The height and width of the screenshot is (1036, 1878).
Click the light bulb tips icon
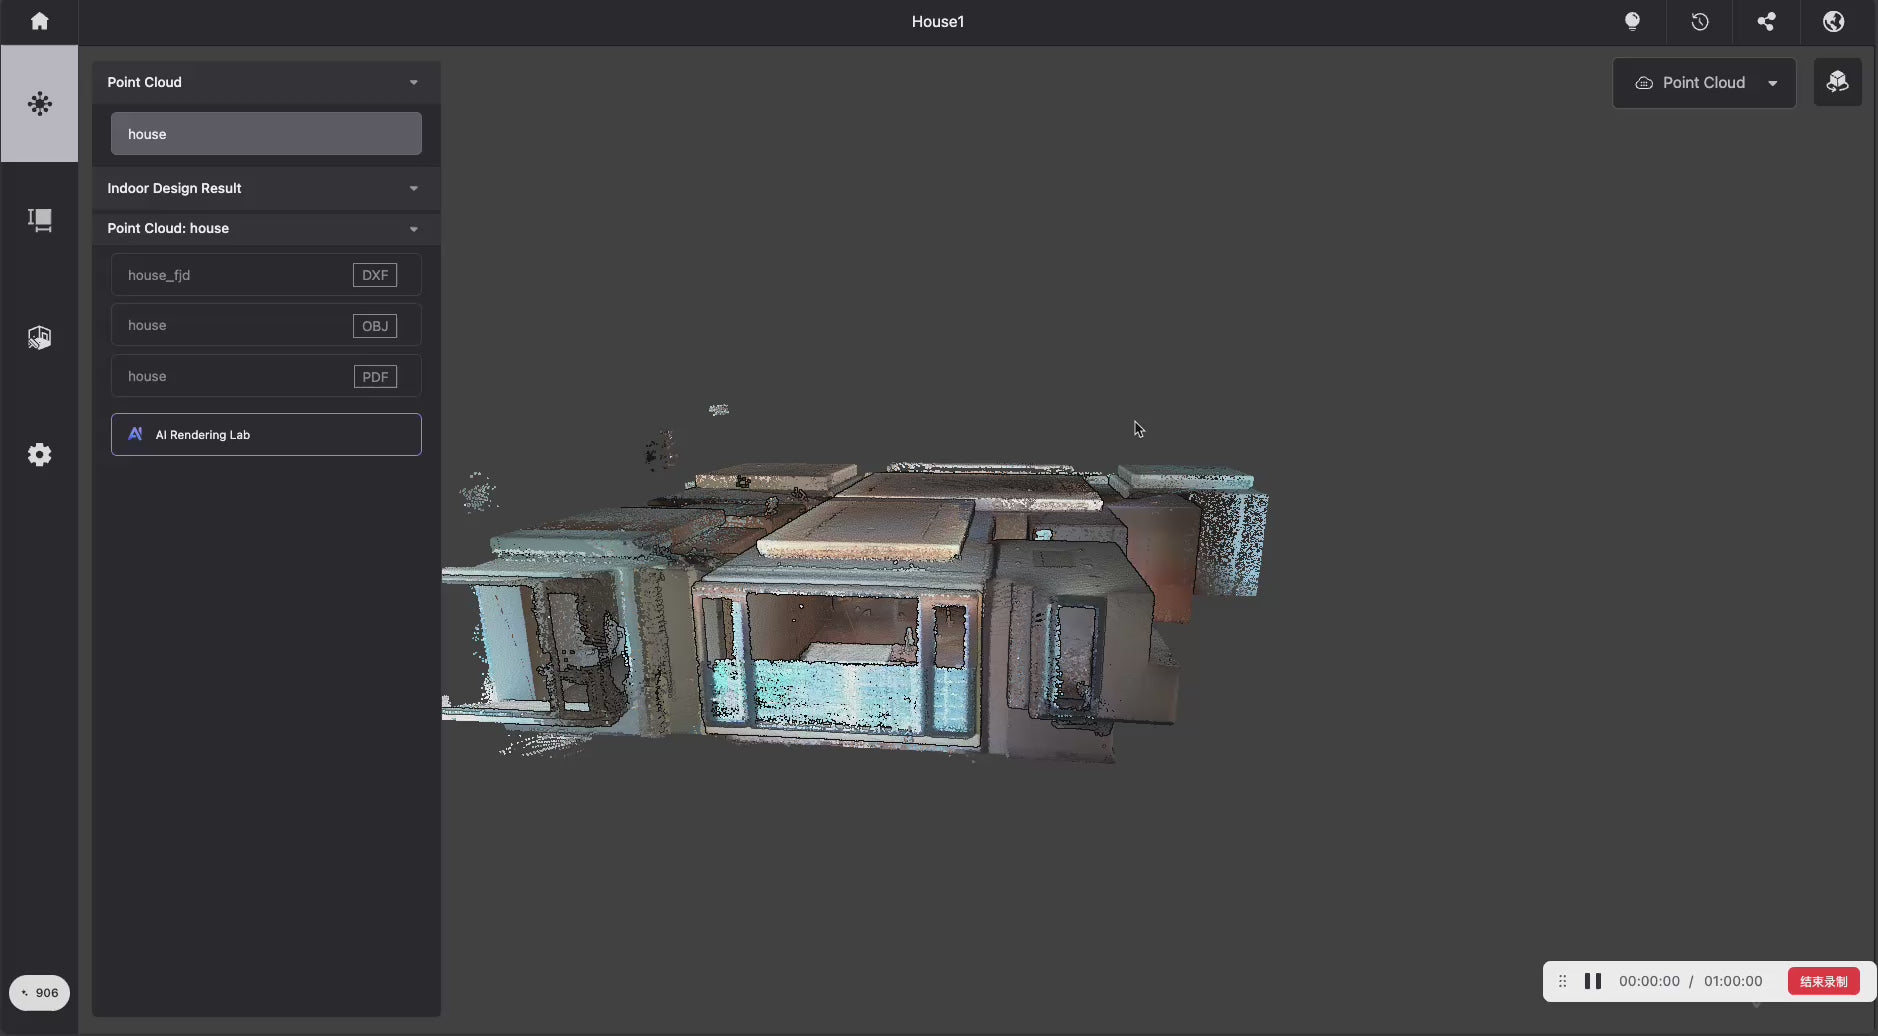pos(1632,21)
